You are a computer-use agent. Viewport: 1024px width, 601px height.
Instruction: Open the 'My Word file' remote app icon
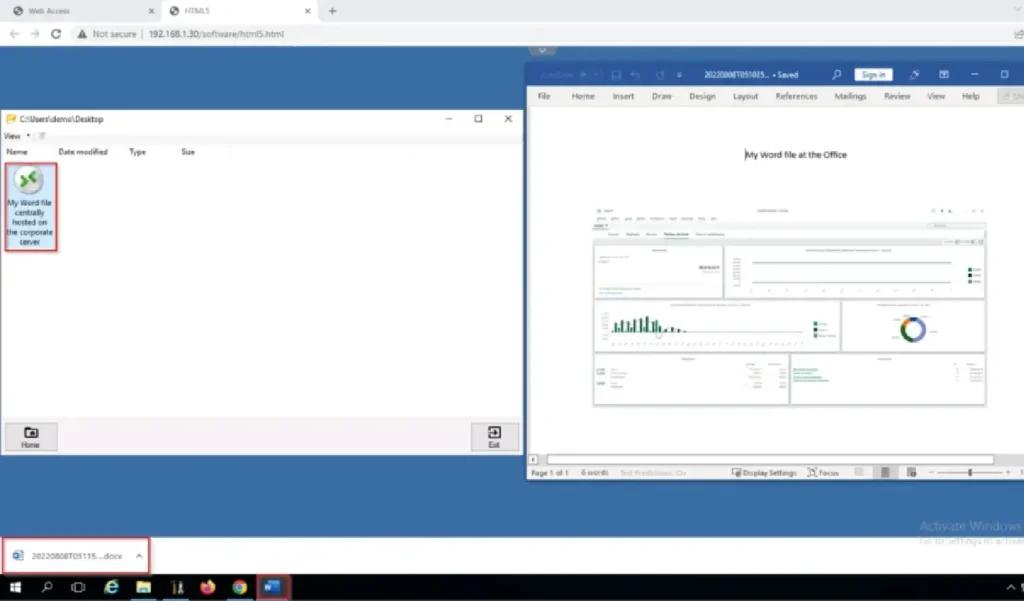[x=30, y=206]
